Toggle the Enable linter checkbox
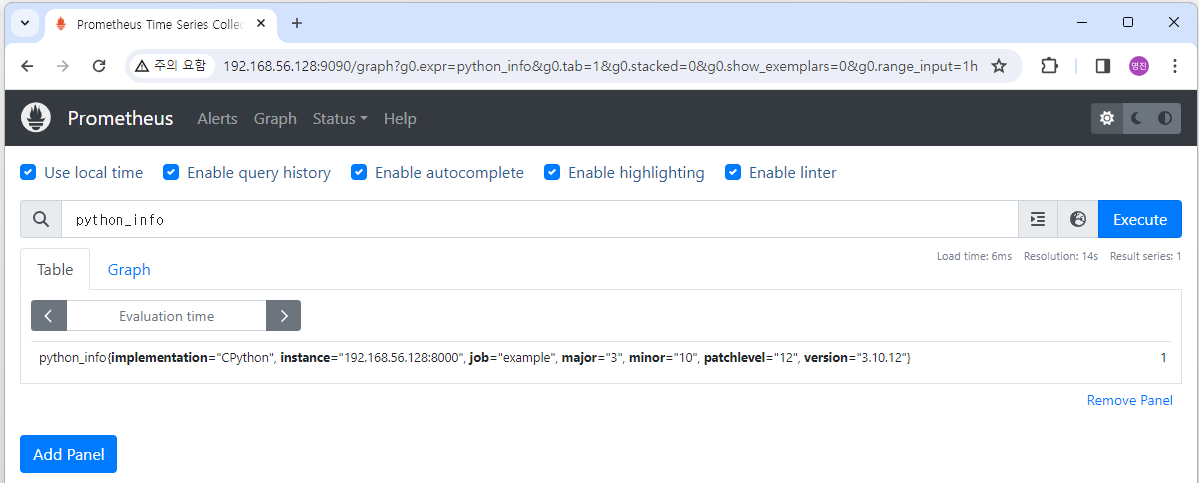 733,172
